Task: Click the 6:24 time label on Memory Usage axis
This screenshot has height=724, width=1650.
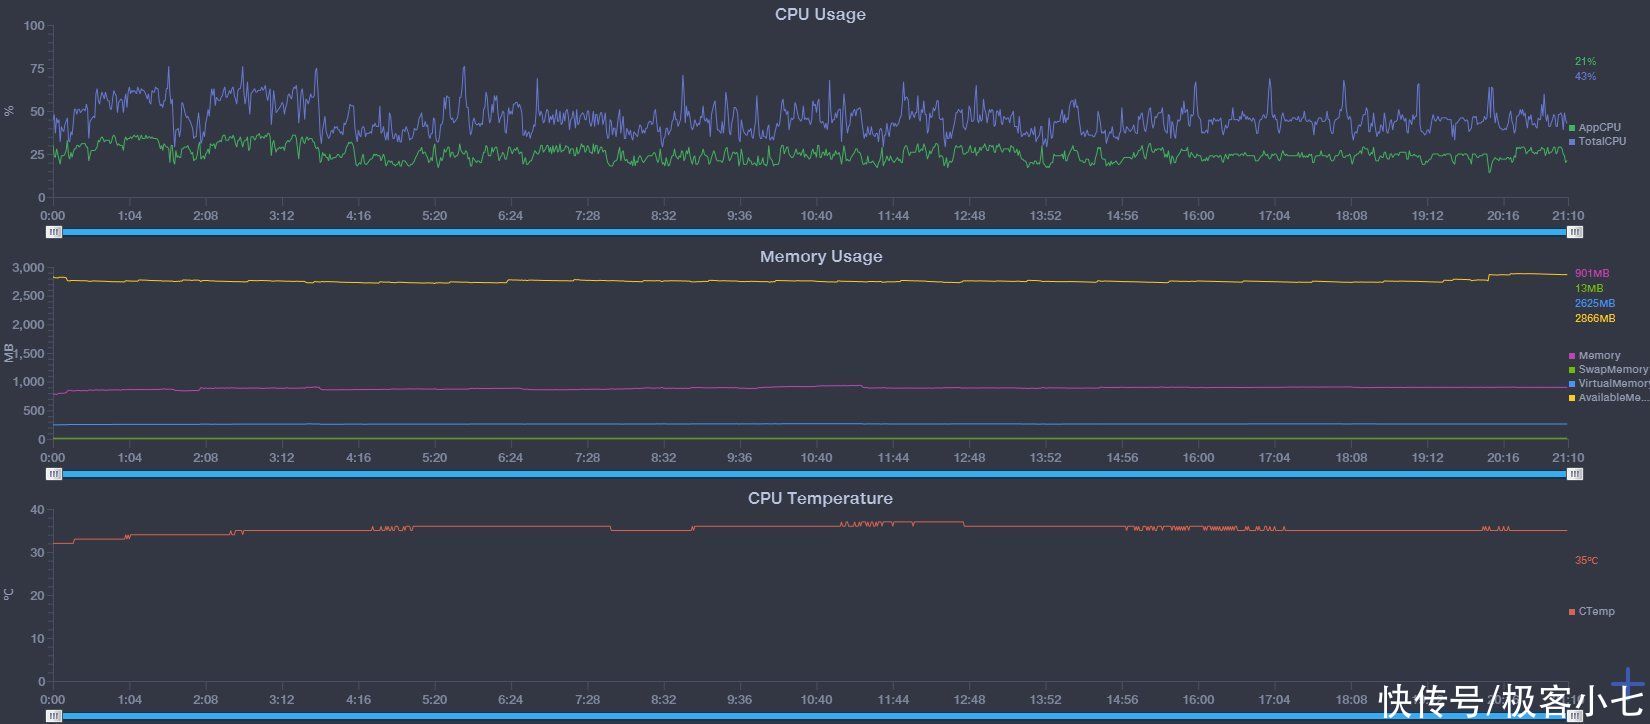Action: coord(510,458)
